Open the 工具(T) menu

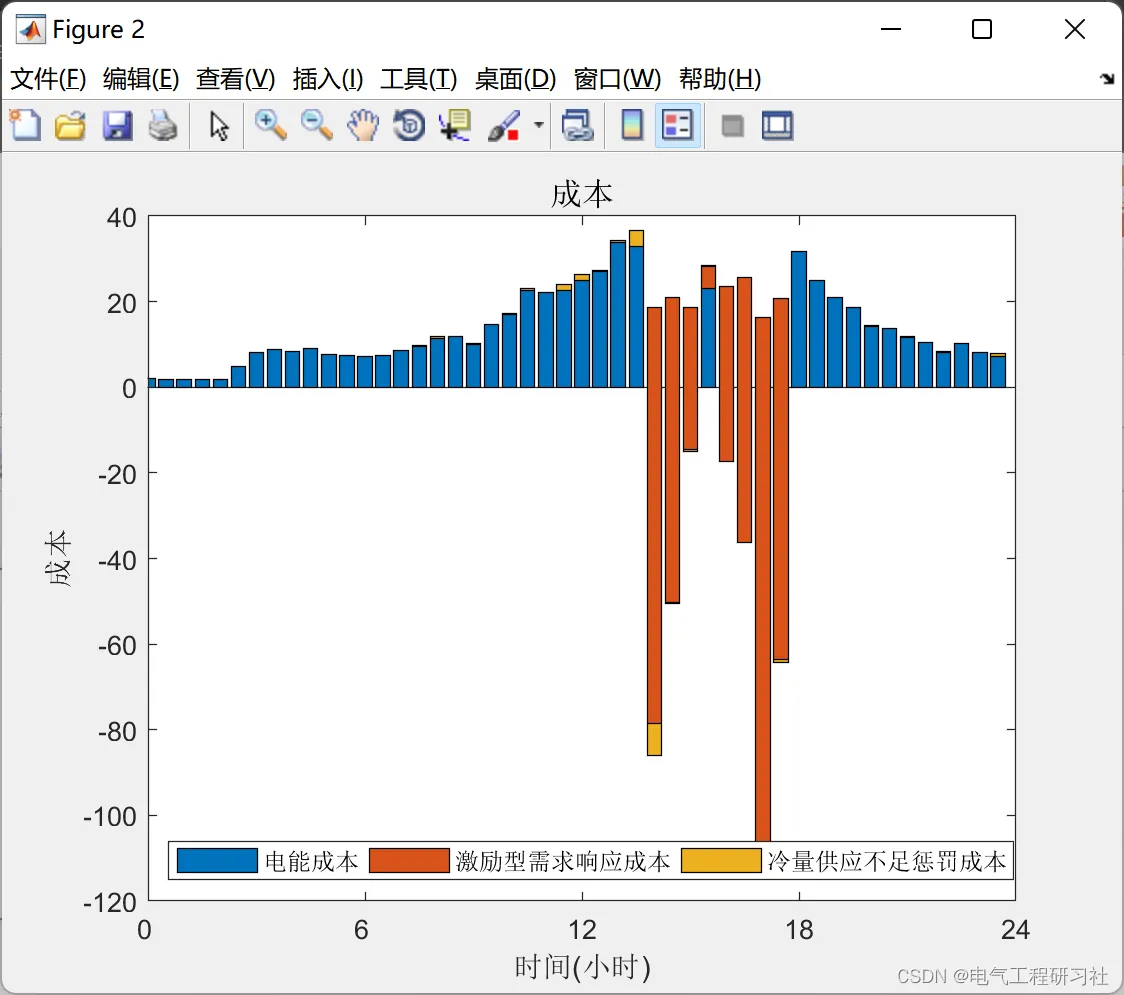(419, 79)
